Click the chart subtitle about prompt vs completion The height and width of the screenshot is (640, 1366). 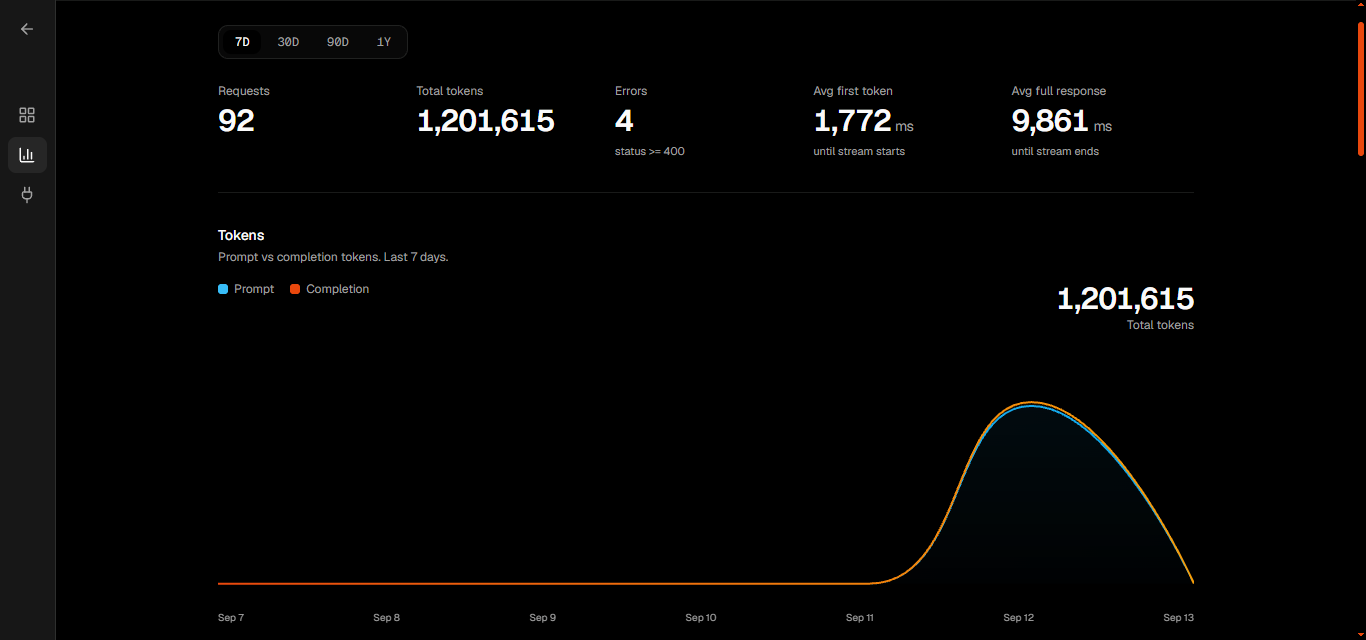[333, 257]
